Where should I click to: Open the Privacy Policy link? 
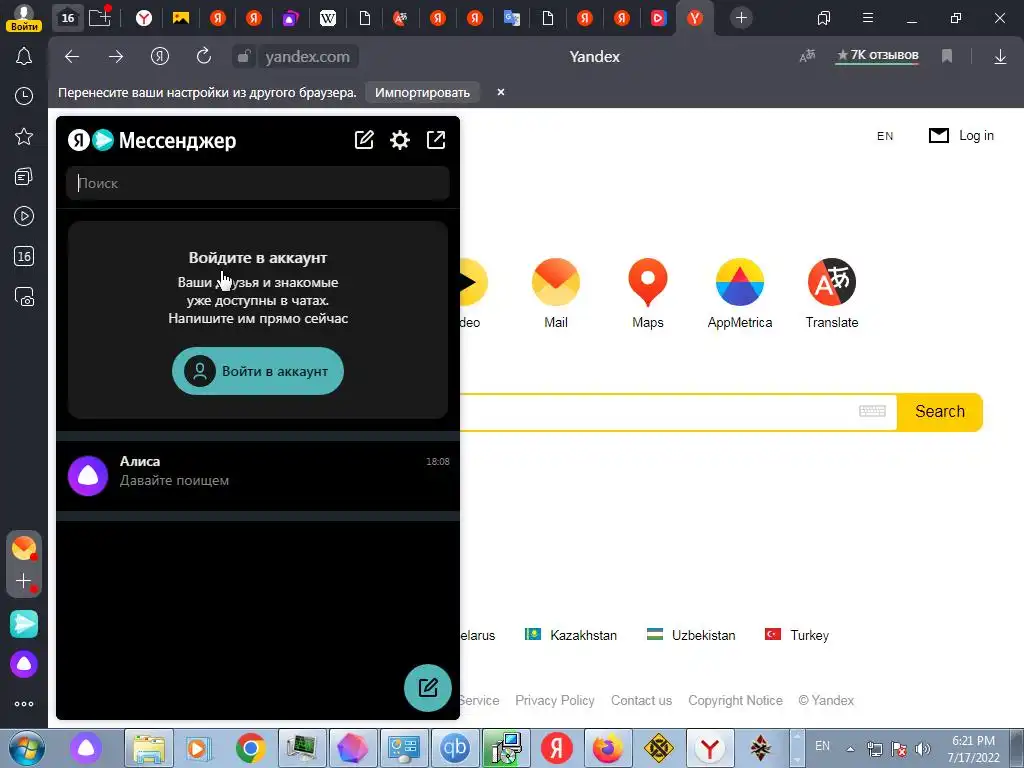coord(554,700)
